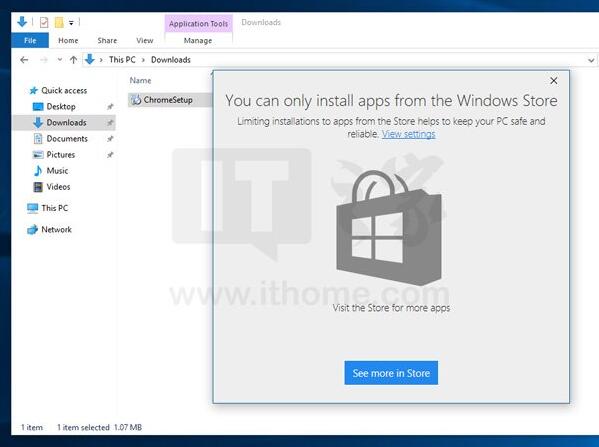Click the See more in Store button
Viewport: 599px width, 447px height.
(391, 373)
